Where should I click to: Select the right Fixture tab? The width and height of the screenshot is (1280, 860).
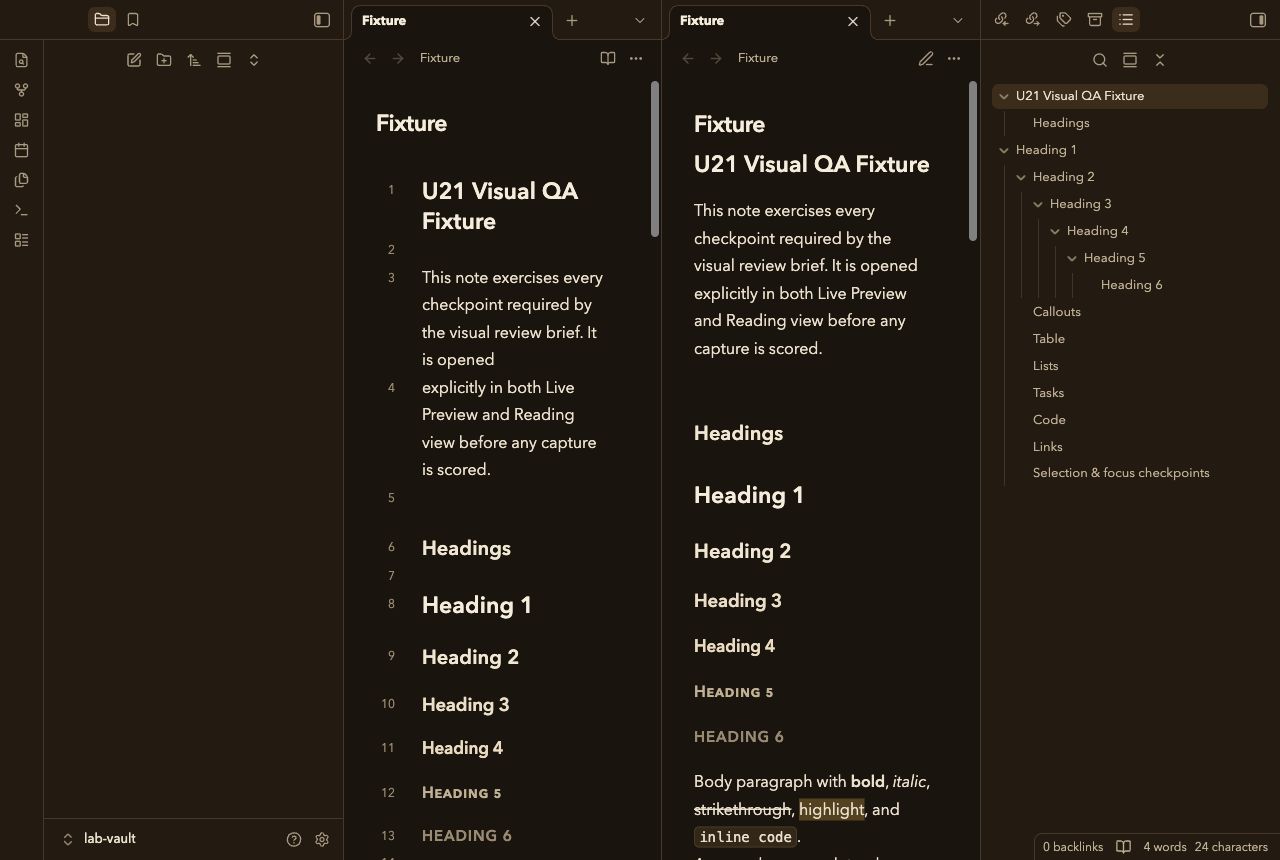768,21
